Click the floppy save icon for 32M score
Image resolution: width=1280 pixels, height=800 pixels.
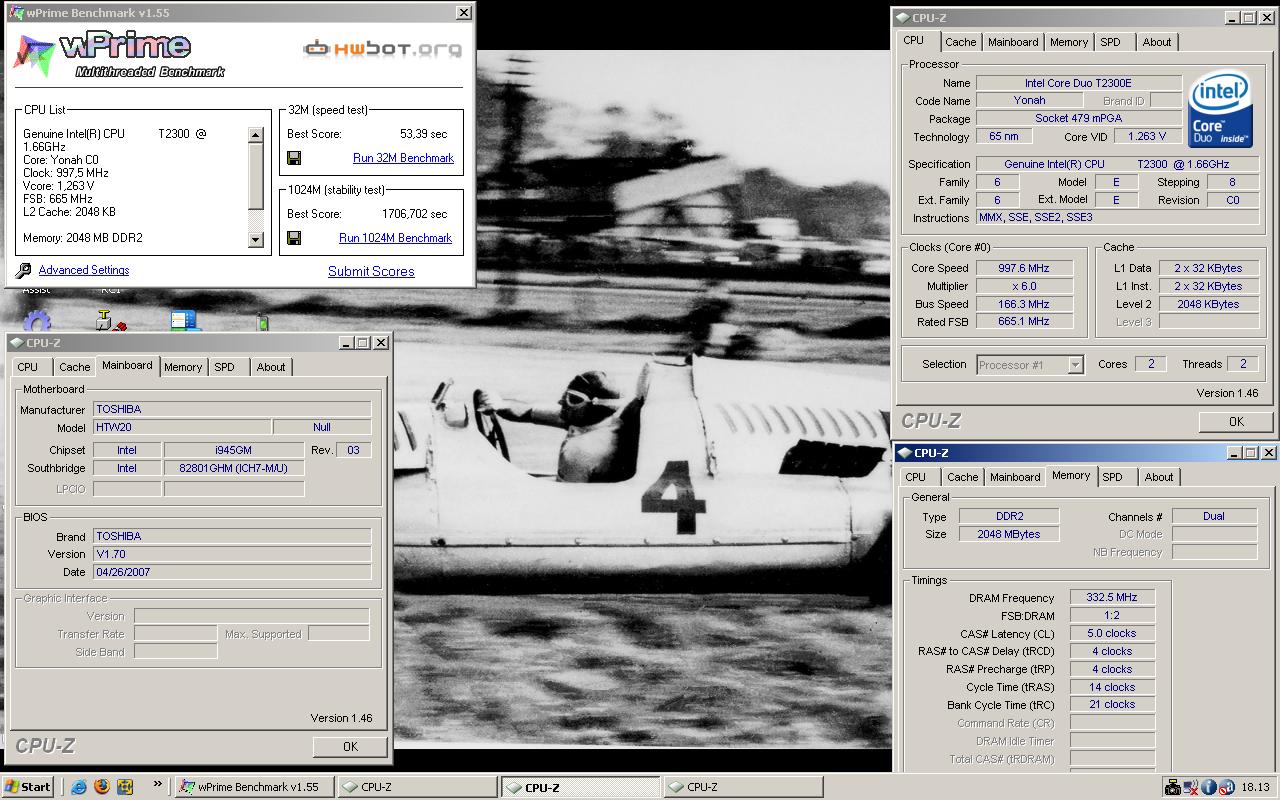[294, 158]
